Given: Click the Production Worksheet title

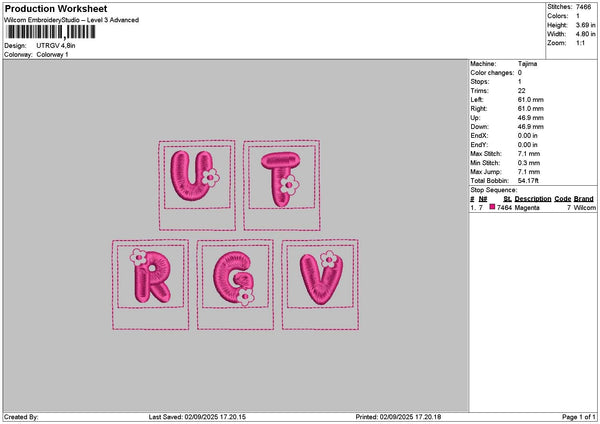Looking at the screenshot, I should pyautogui.click(x=56, y=8).
